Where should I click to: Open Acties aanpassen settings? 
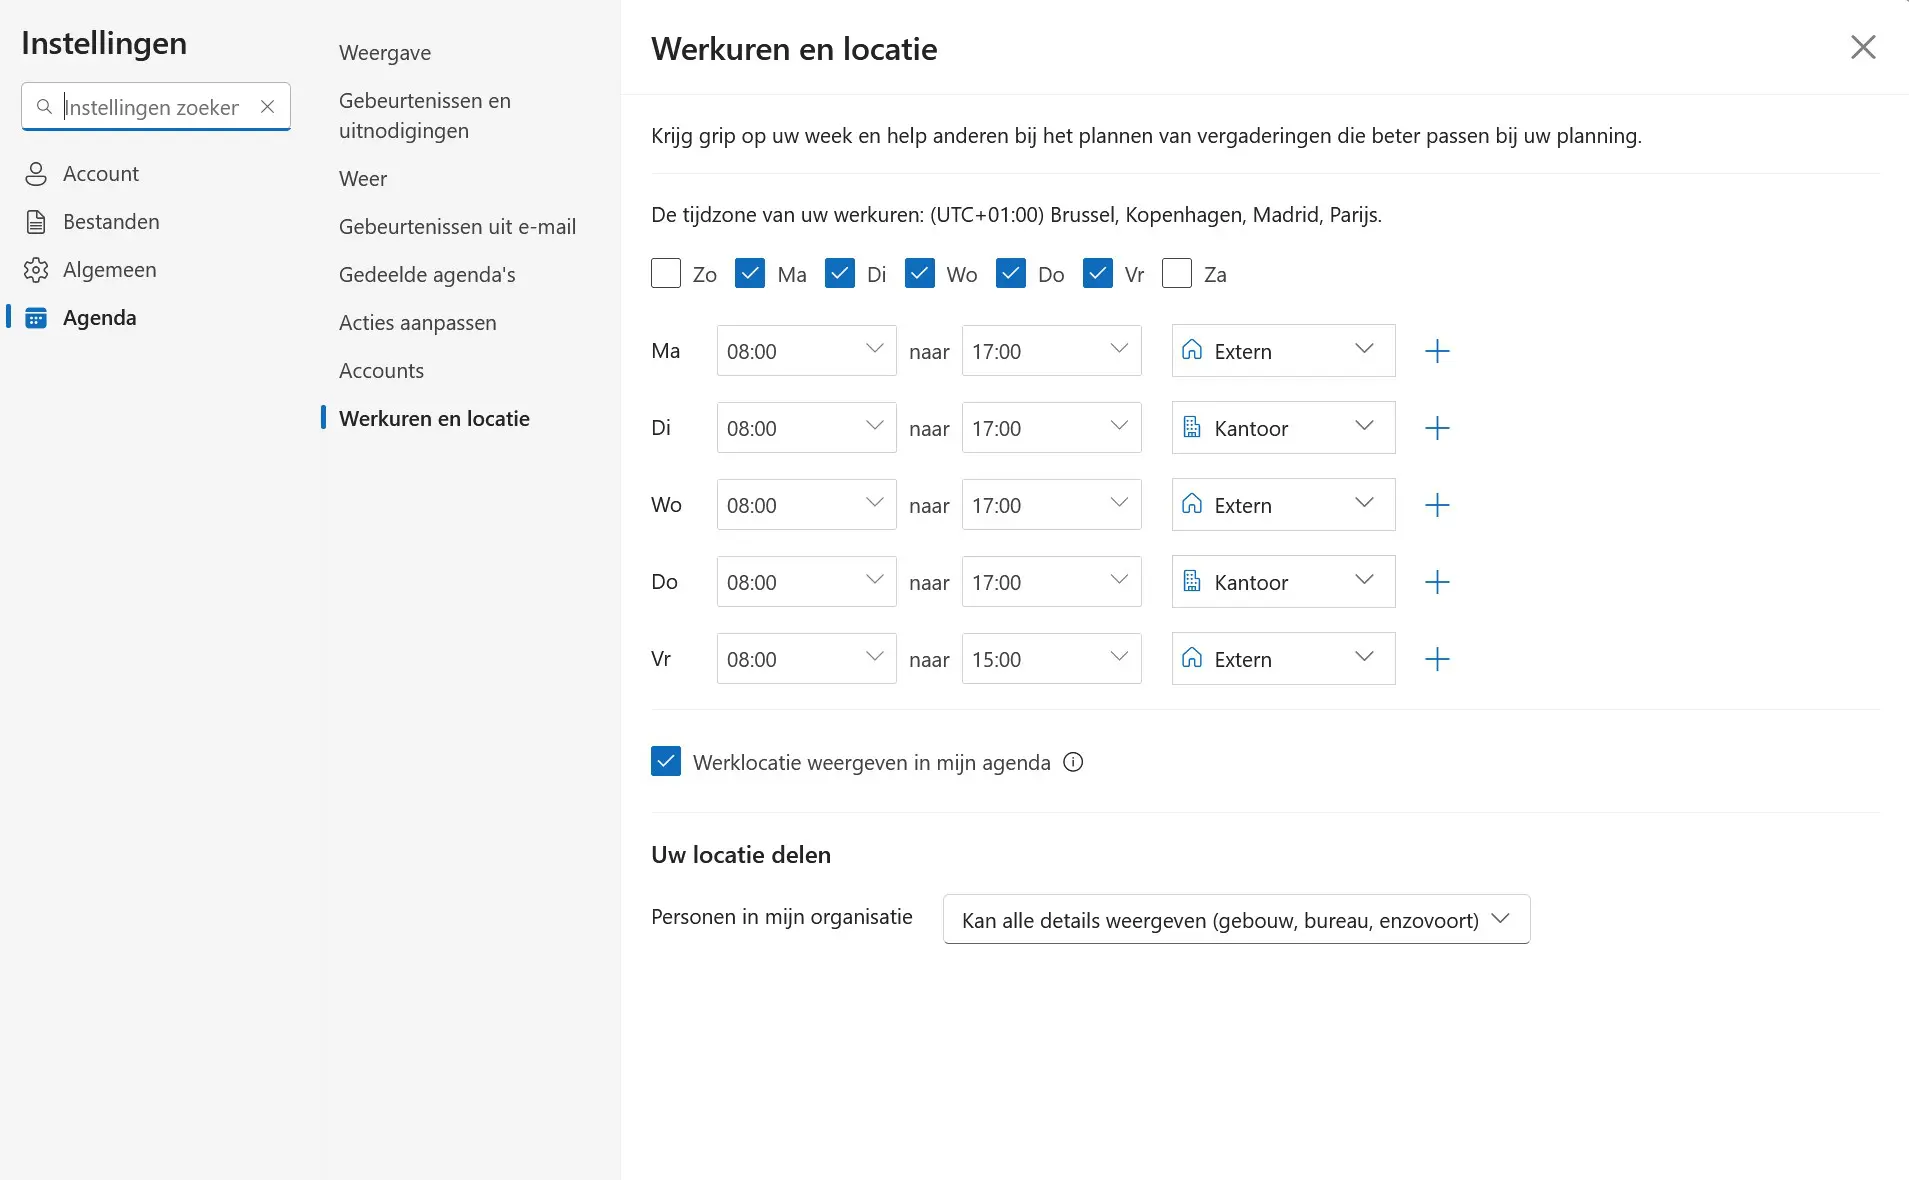(418, 323)
